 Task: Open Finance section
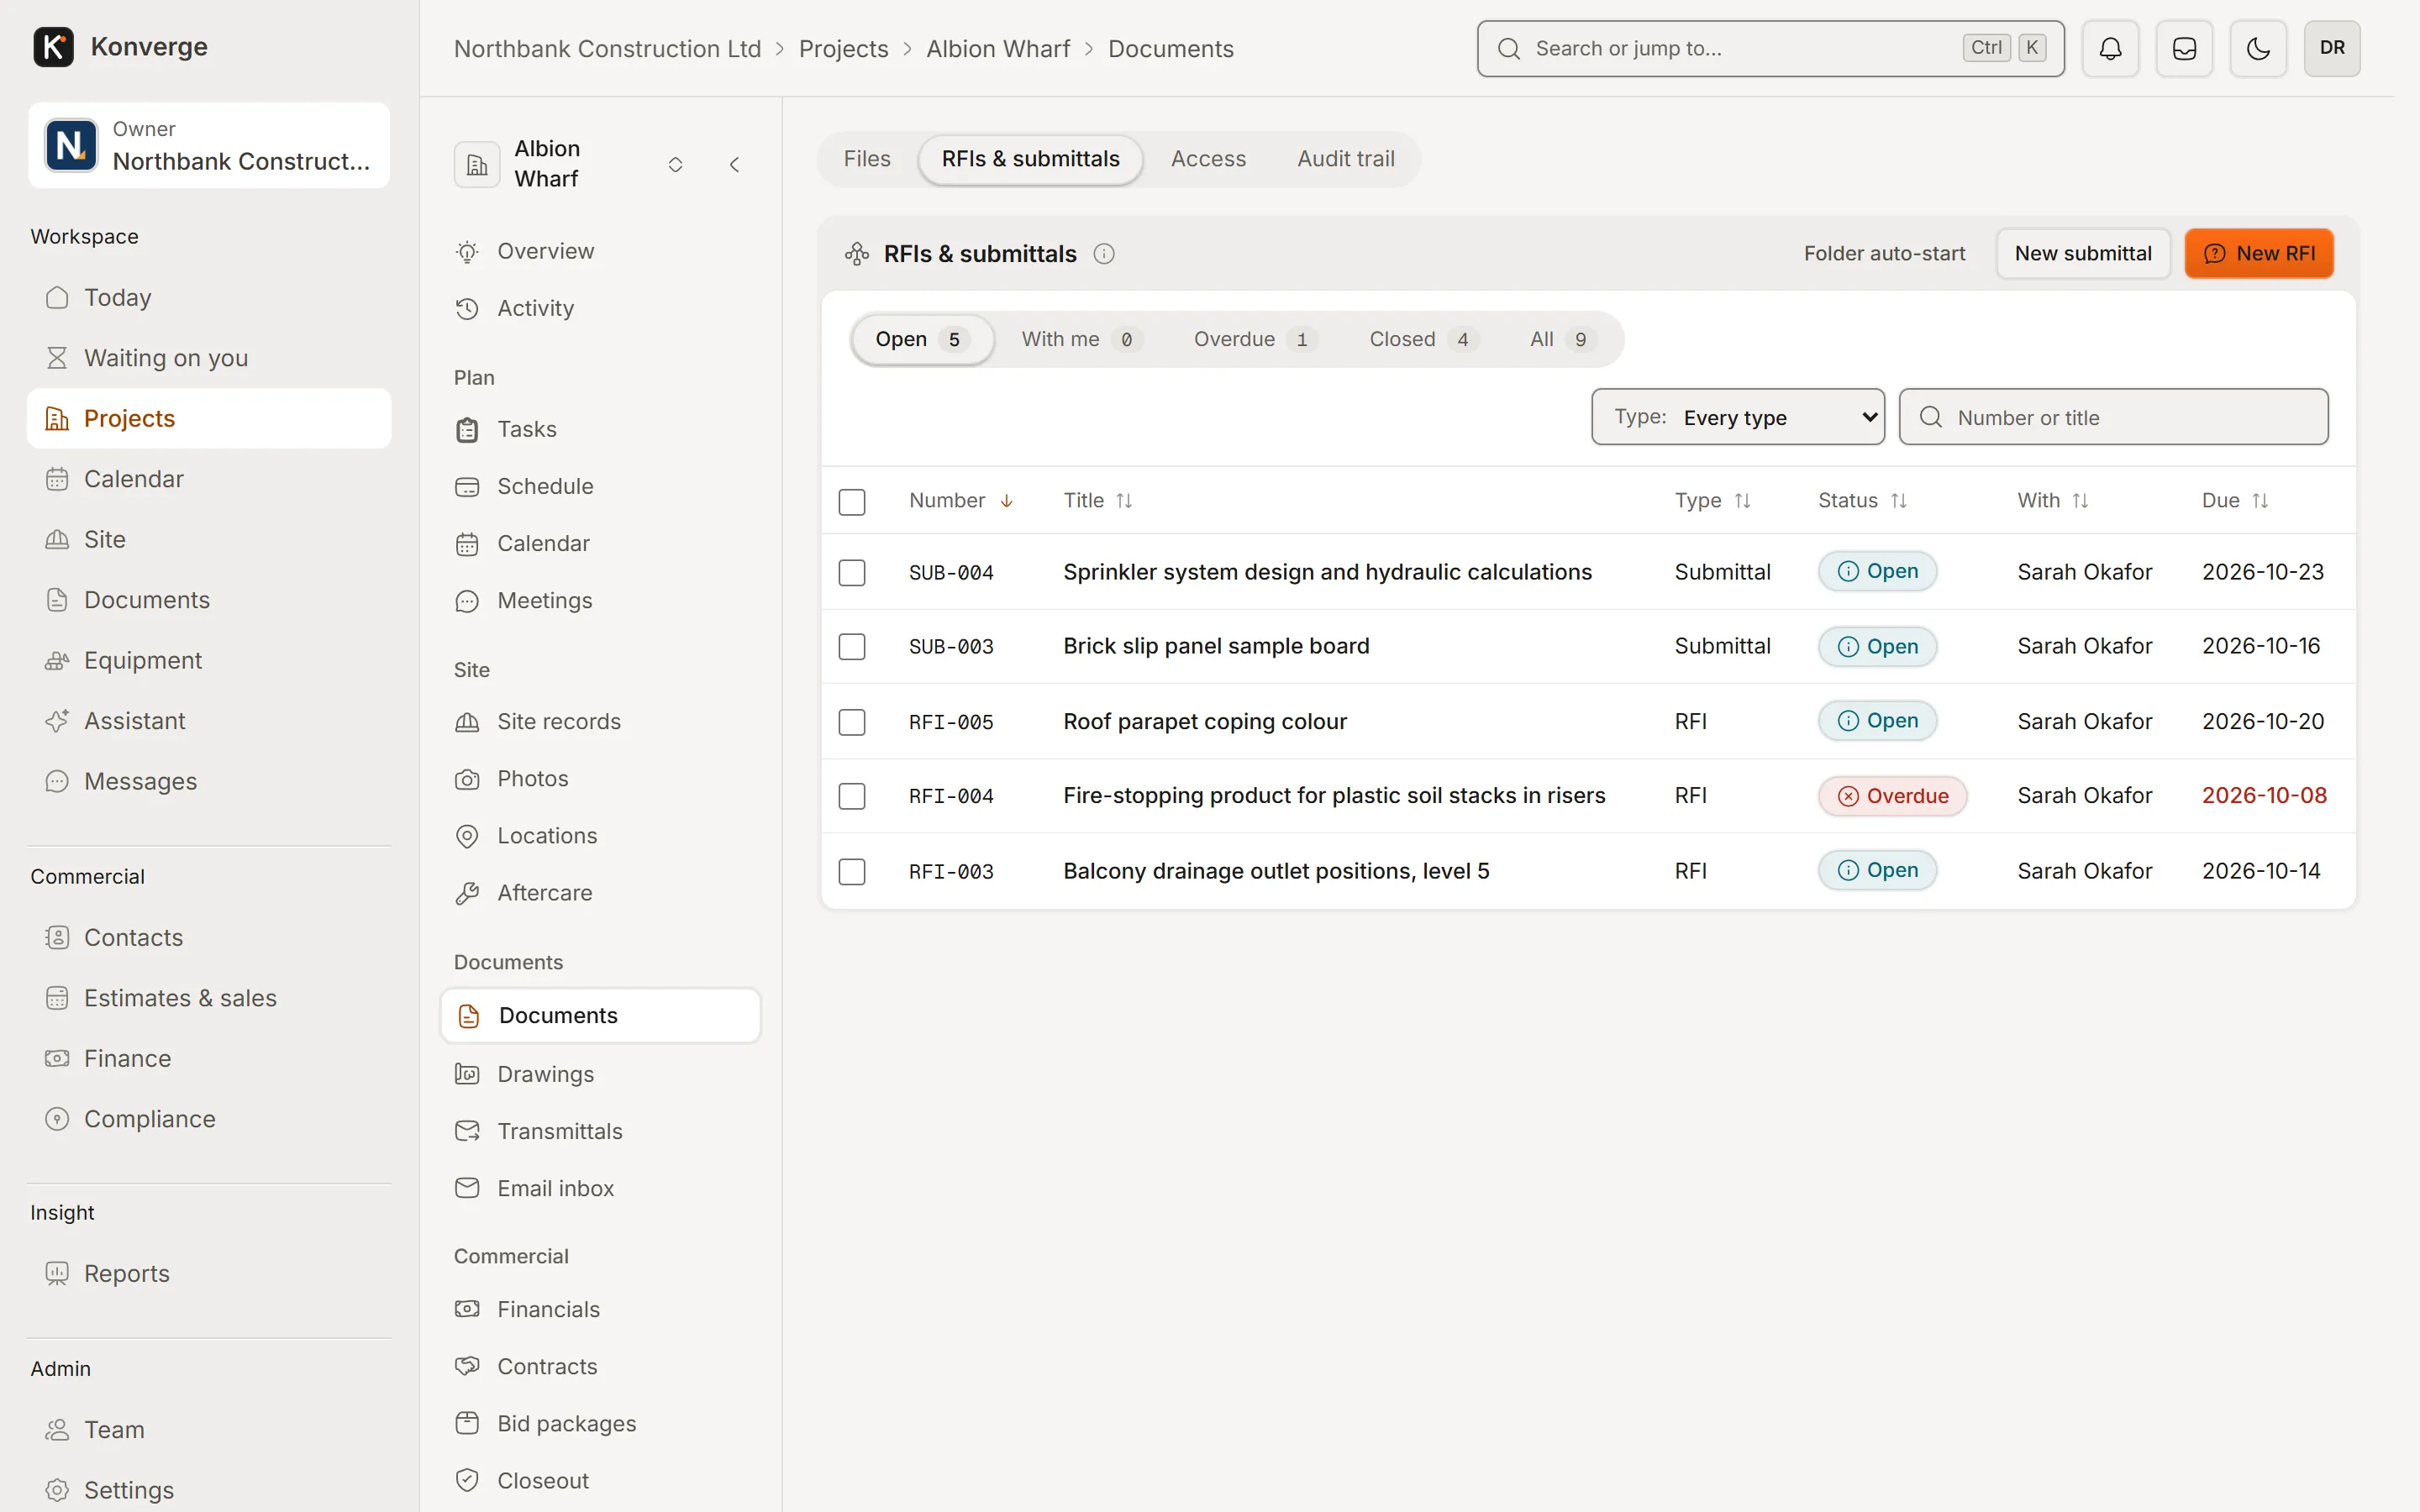click(208, 1059)
